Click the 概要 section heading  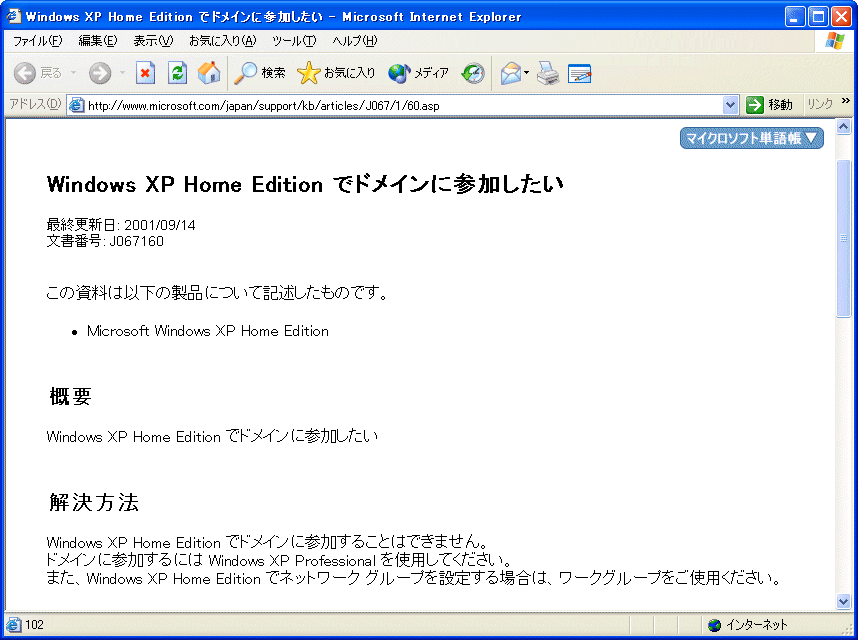(71, 396)
